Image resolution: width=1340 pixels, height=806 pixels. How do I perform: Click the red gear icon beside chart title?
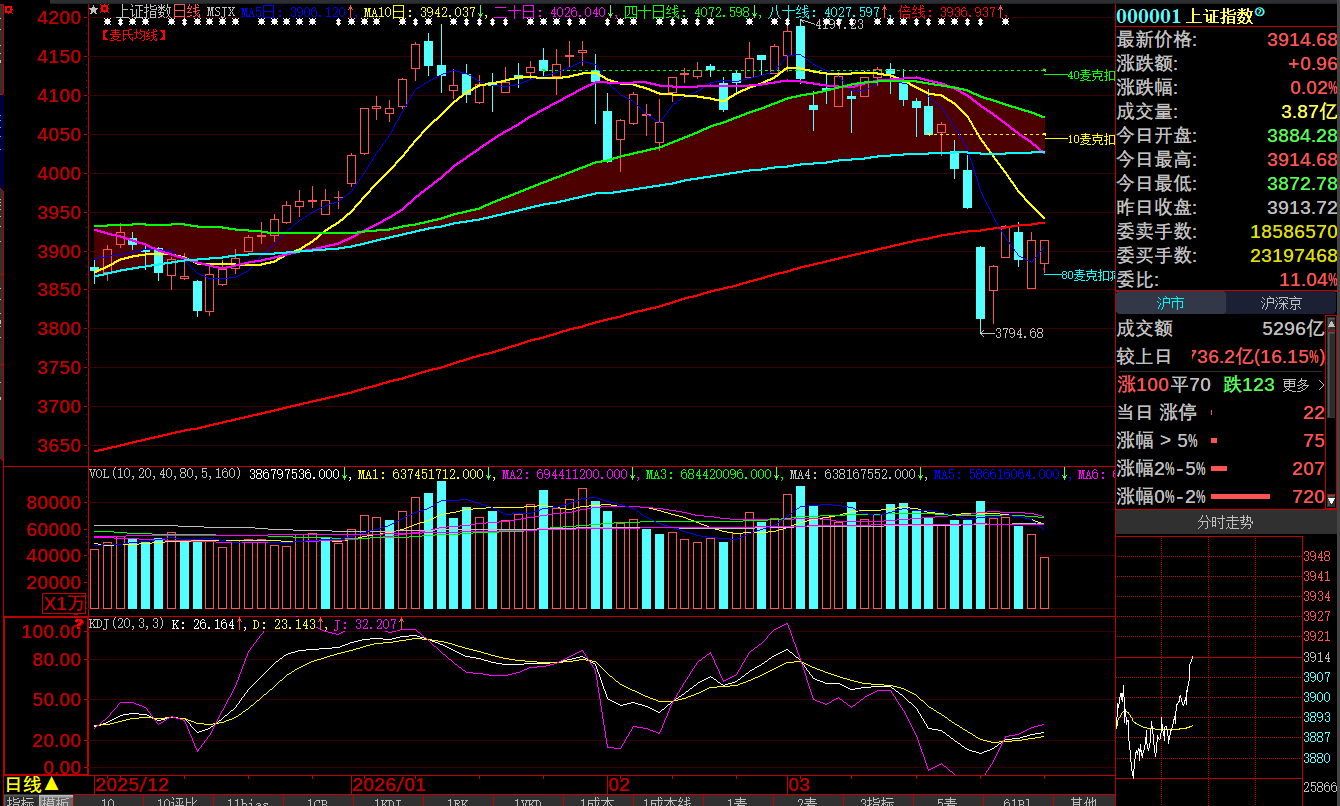point(105,11)
